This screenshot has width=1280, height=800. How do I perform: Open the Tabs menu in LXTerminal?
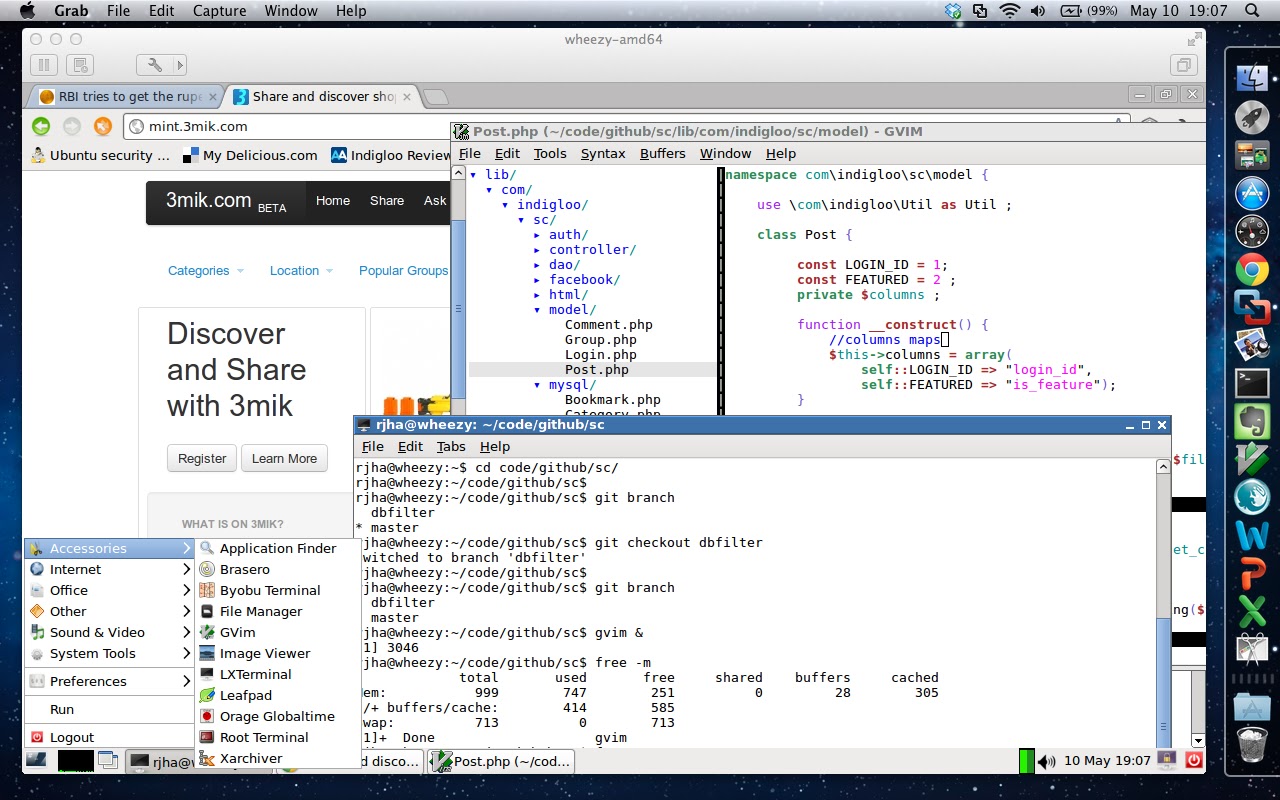coord(451,446)
